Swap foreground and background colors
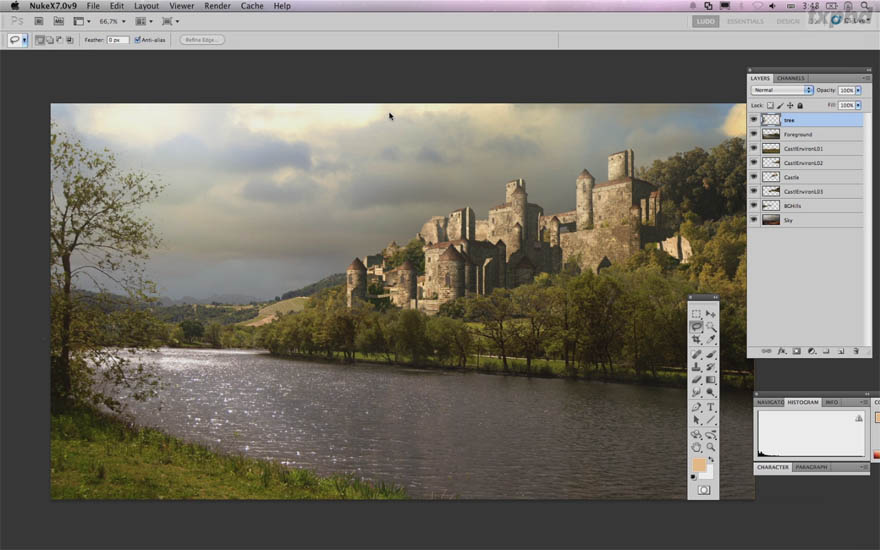This screenshot has height=550, width=880. coord(711,460)
